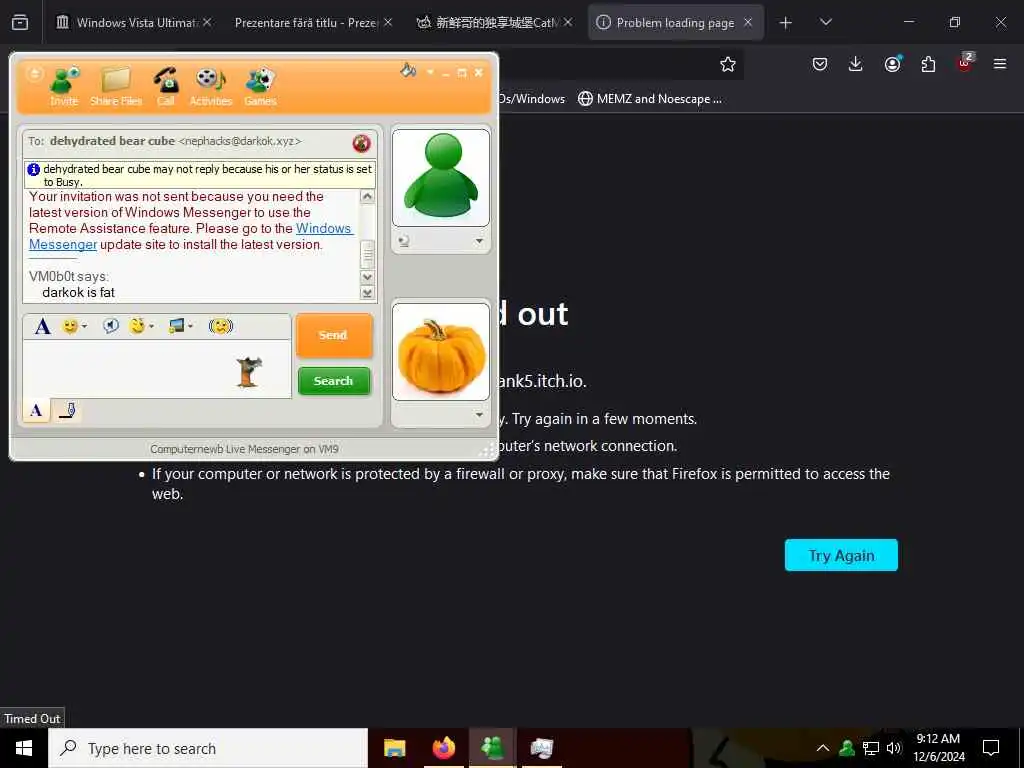Click the webcam icon under contact picture
This screenshot has height=768, width=1024.
click(404, 241)
